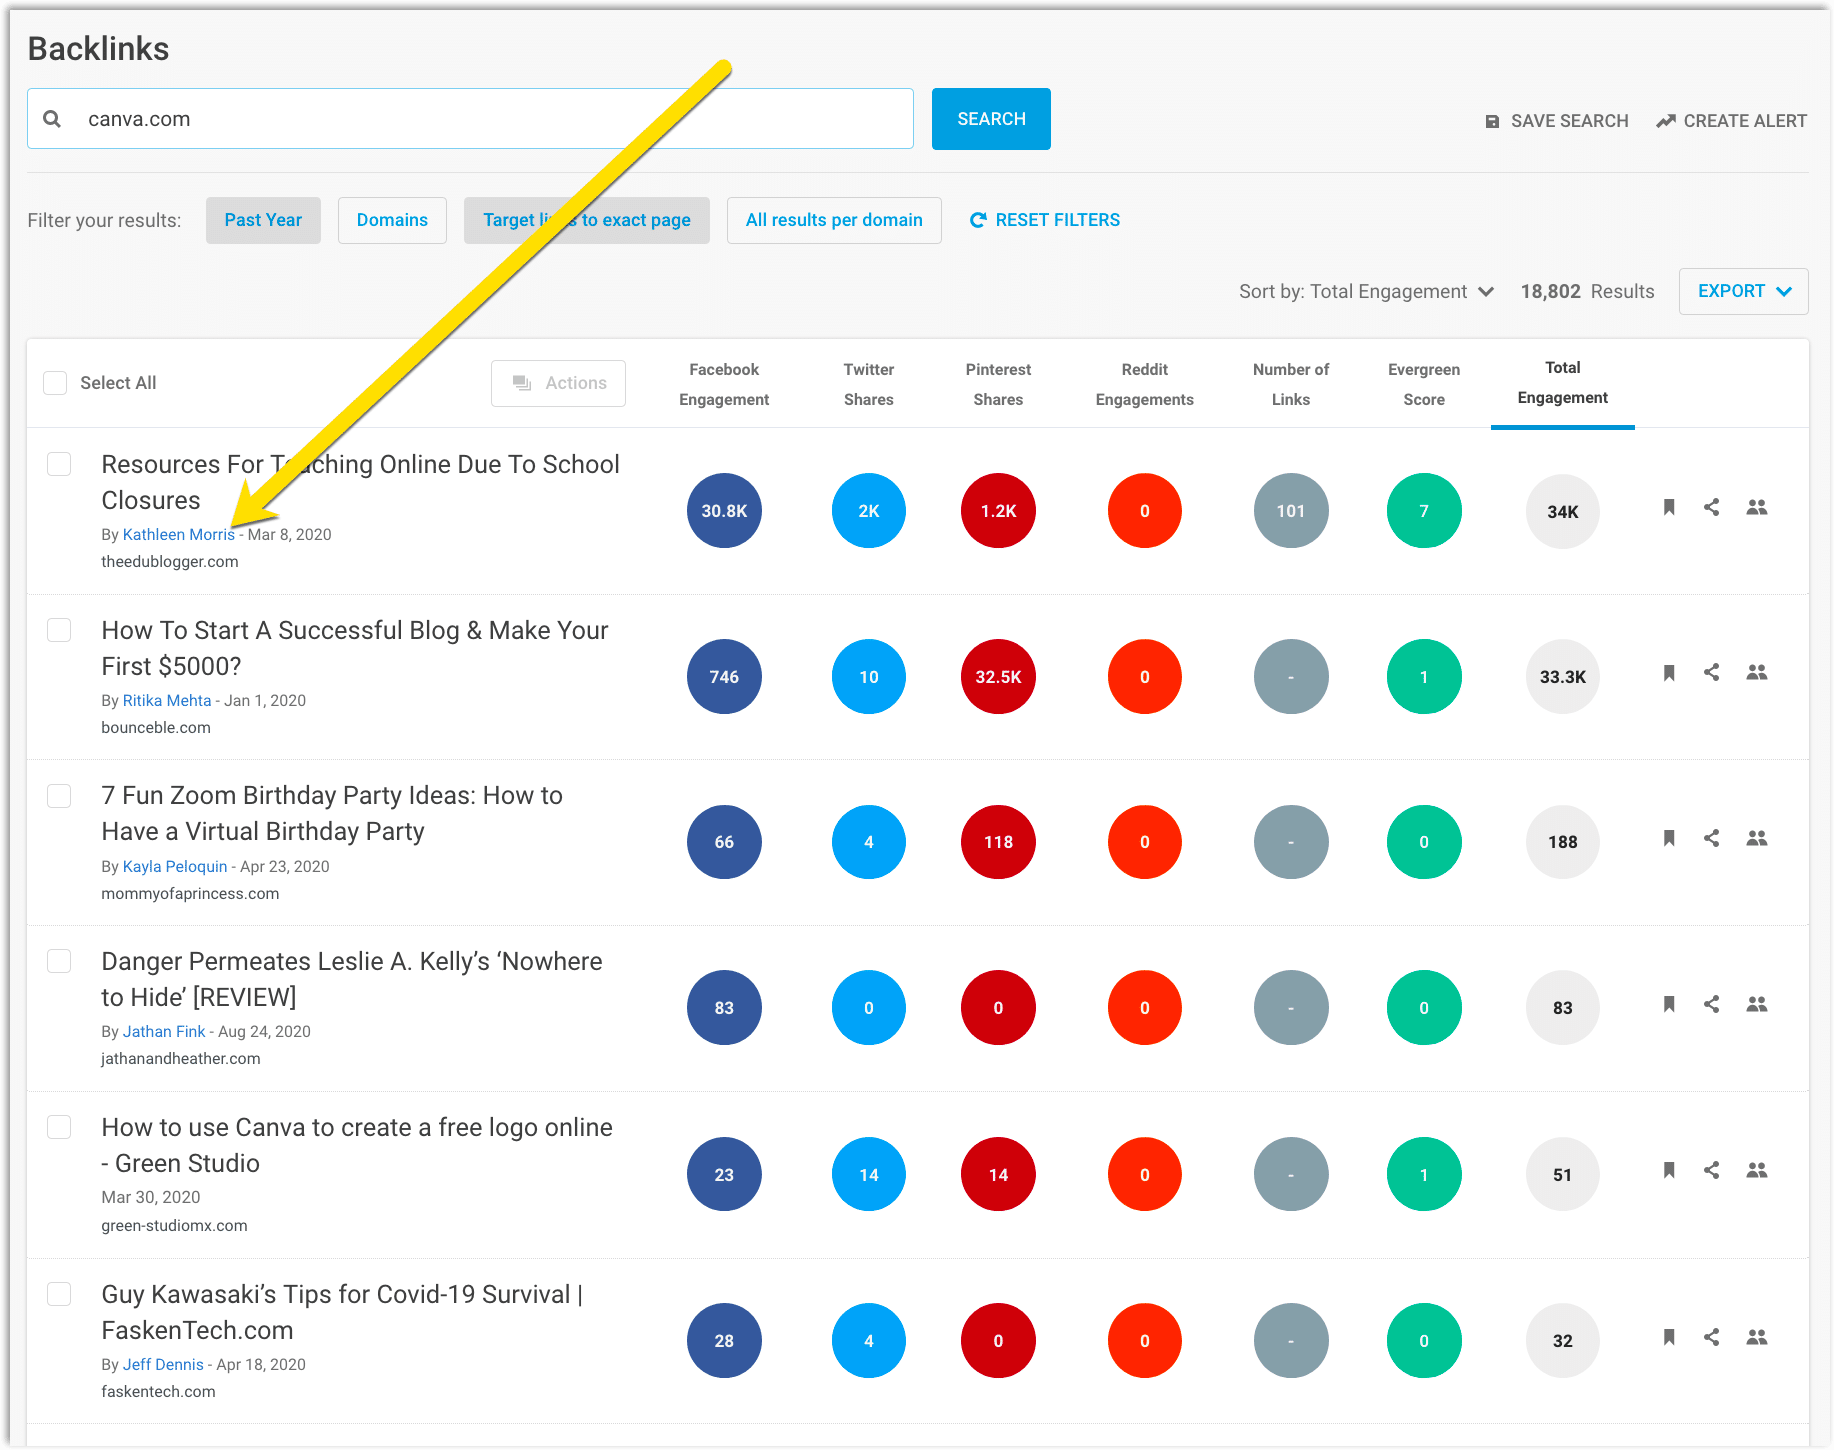The height and width of the screenshot is (1450, 1834).
Task: Bookmark the Green Studio Canva logo article
Action: pyautogui.click(x=1669, y=1170)
